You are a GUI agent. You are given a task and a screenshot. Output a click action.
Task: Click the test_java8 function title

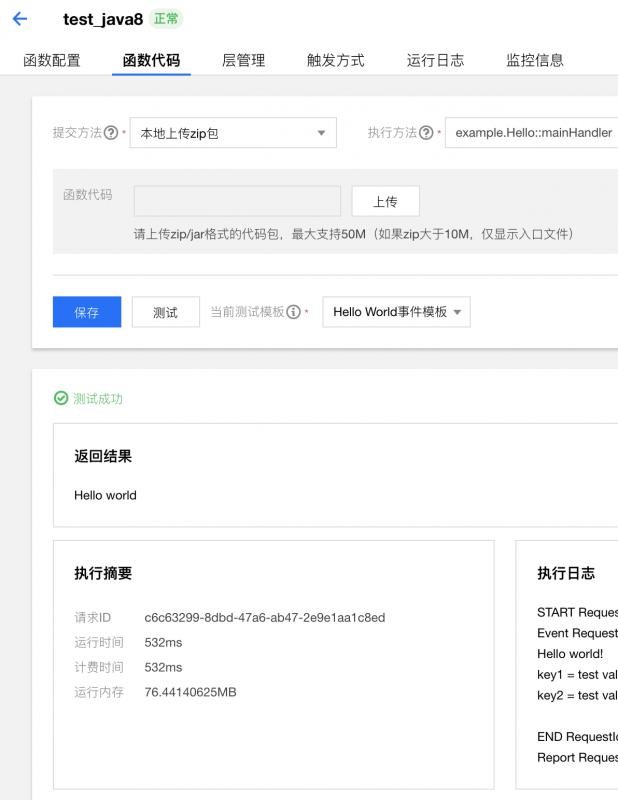coord(103,19)
